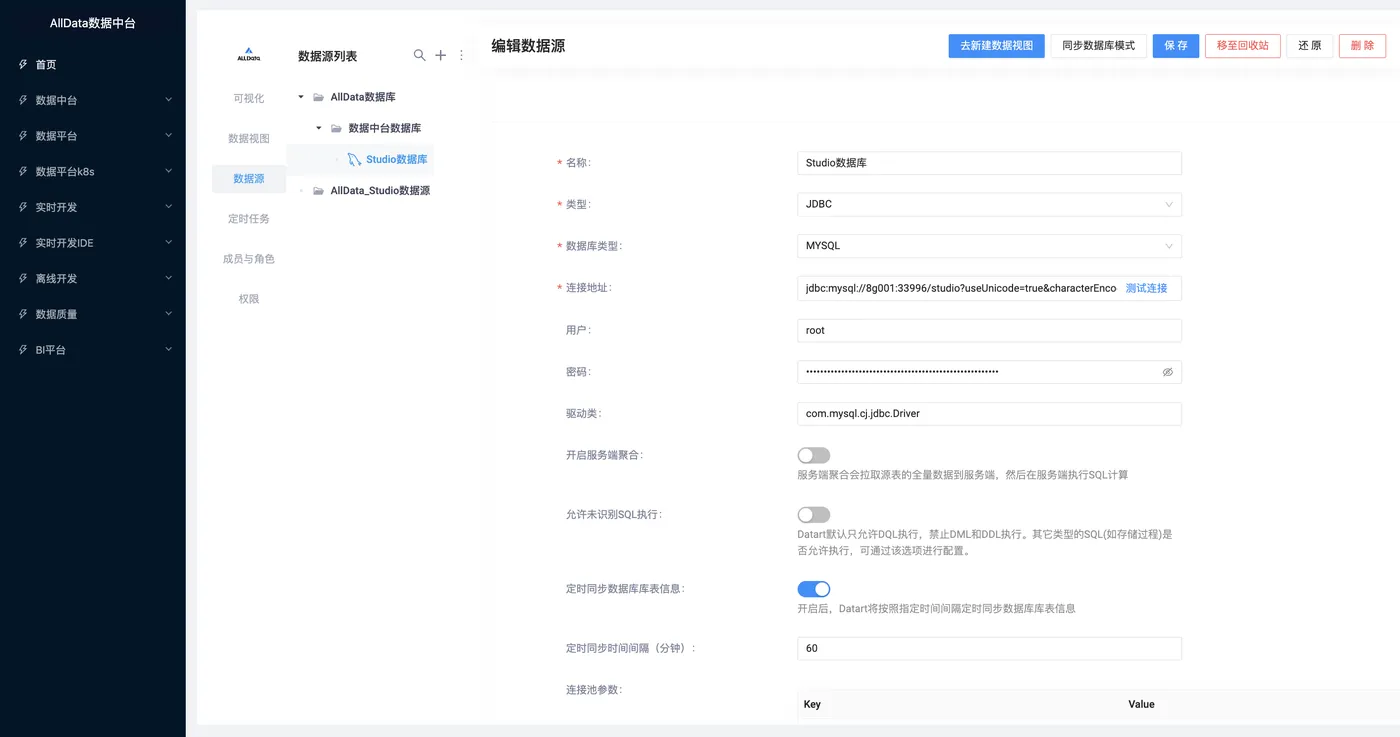Disable the 定时同步数据库库表信息 switch
The width and height of the screenshot is (1400, 737).
[x=814, y=589]
